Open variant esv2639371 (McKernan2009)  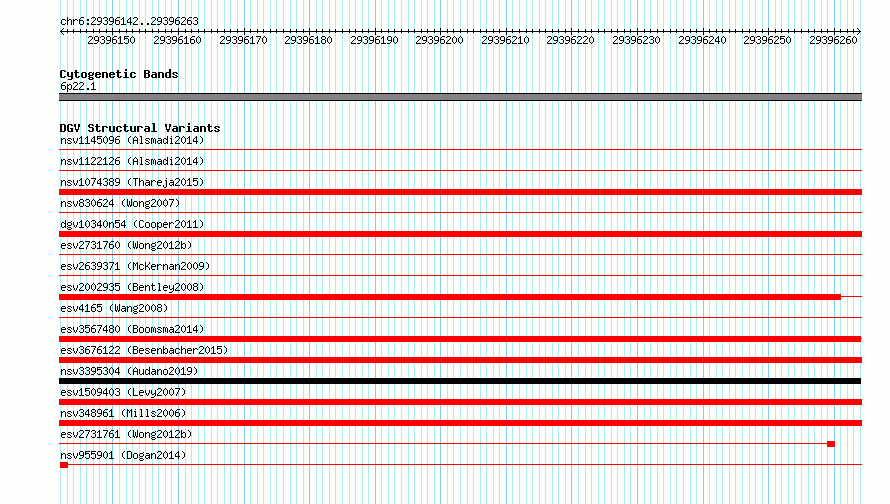click(x=135, y=266)
